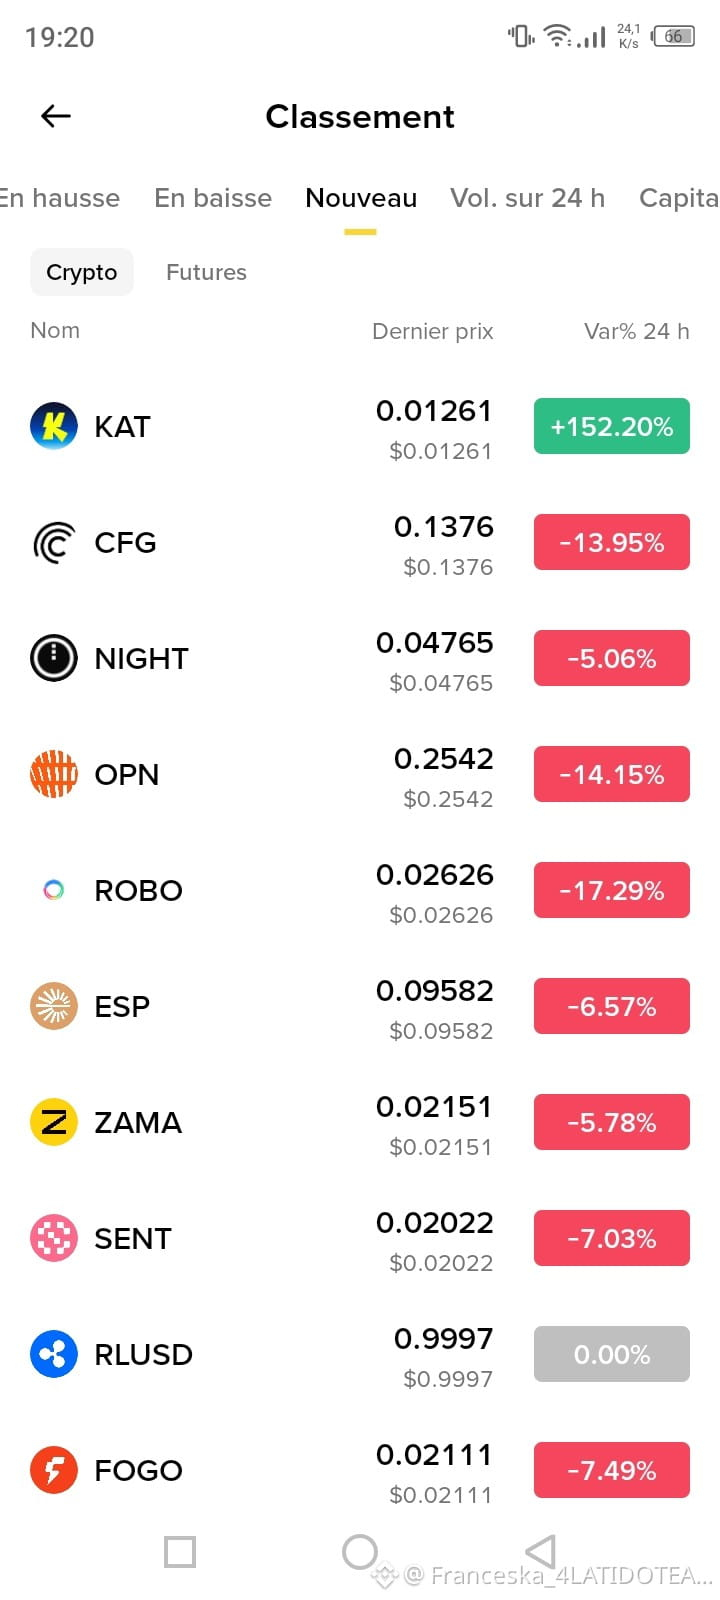This screenshot has height=1600, width=720.
Task: Tap the -17.29% change badge
Action: 612,890
